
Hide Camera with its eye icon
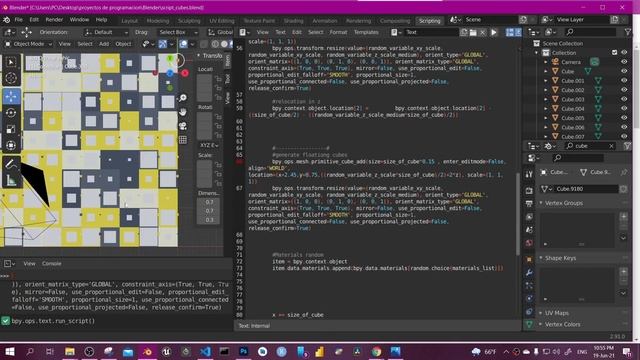pos(624,62)
